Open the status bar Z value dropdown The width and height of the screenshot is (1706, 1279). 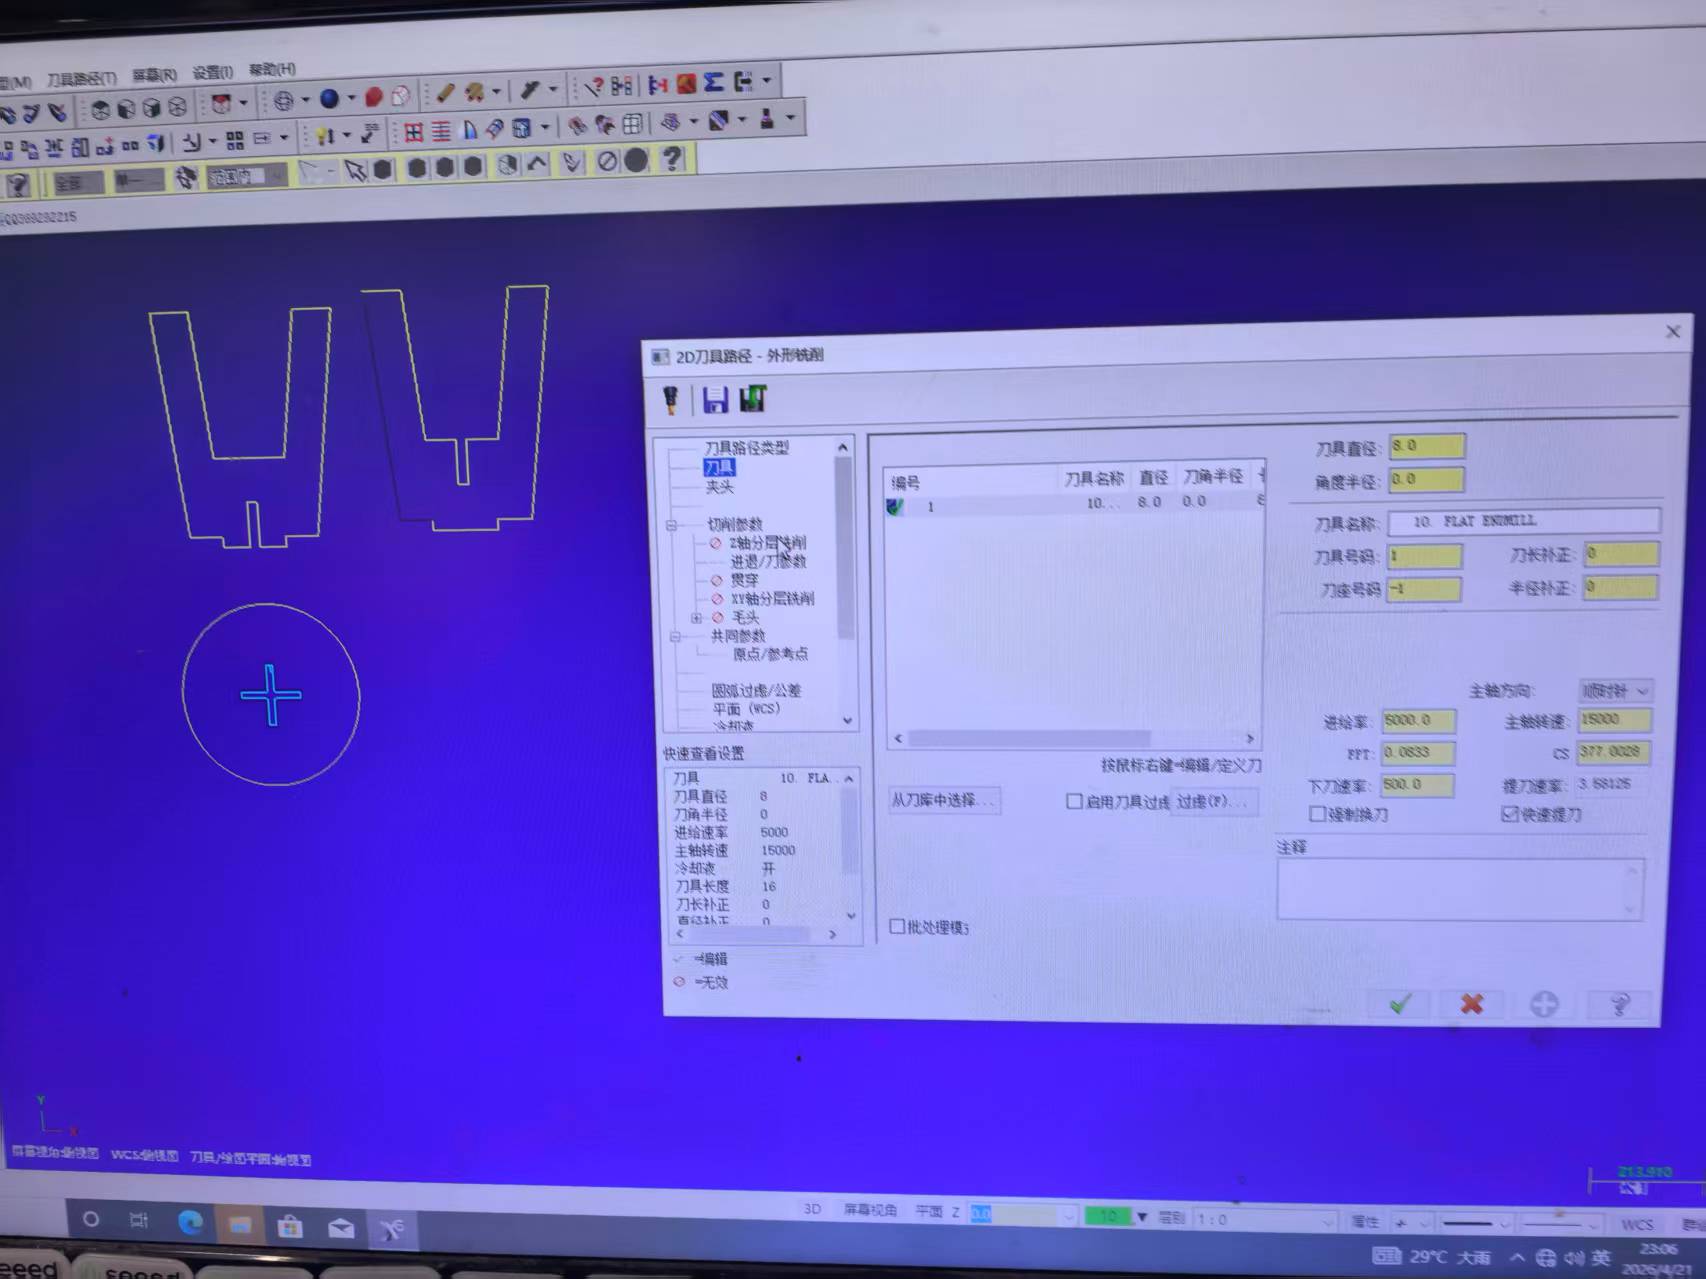[1069, 1215]
